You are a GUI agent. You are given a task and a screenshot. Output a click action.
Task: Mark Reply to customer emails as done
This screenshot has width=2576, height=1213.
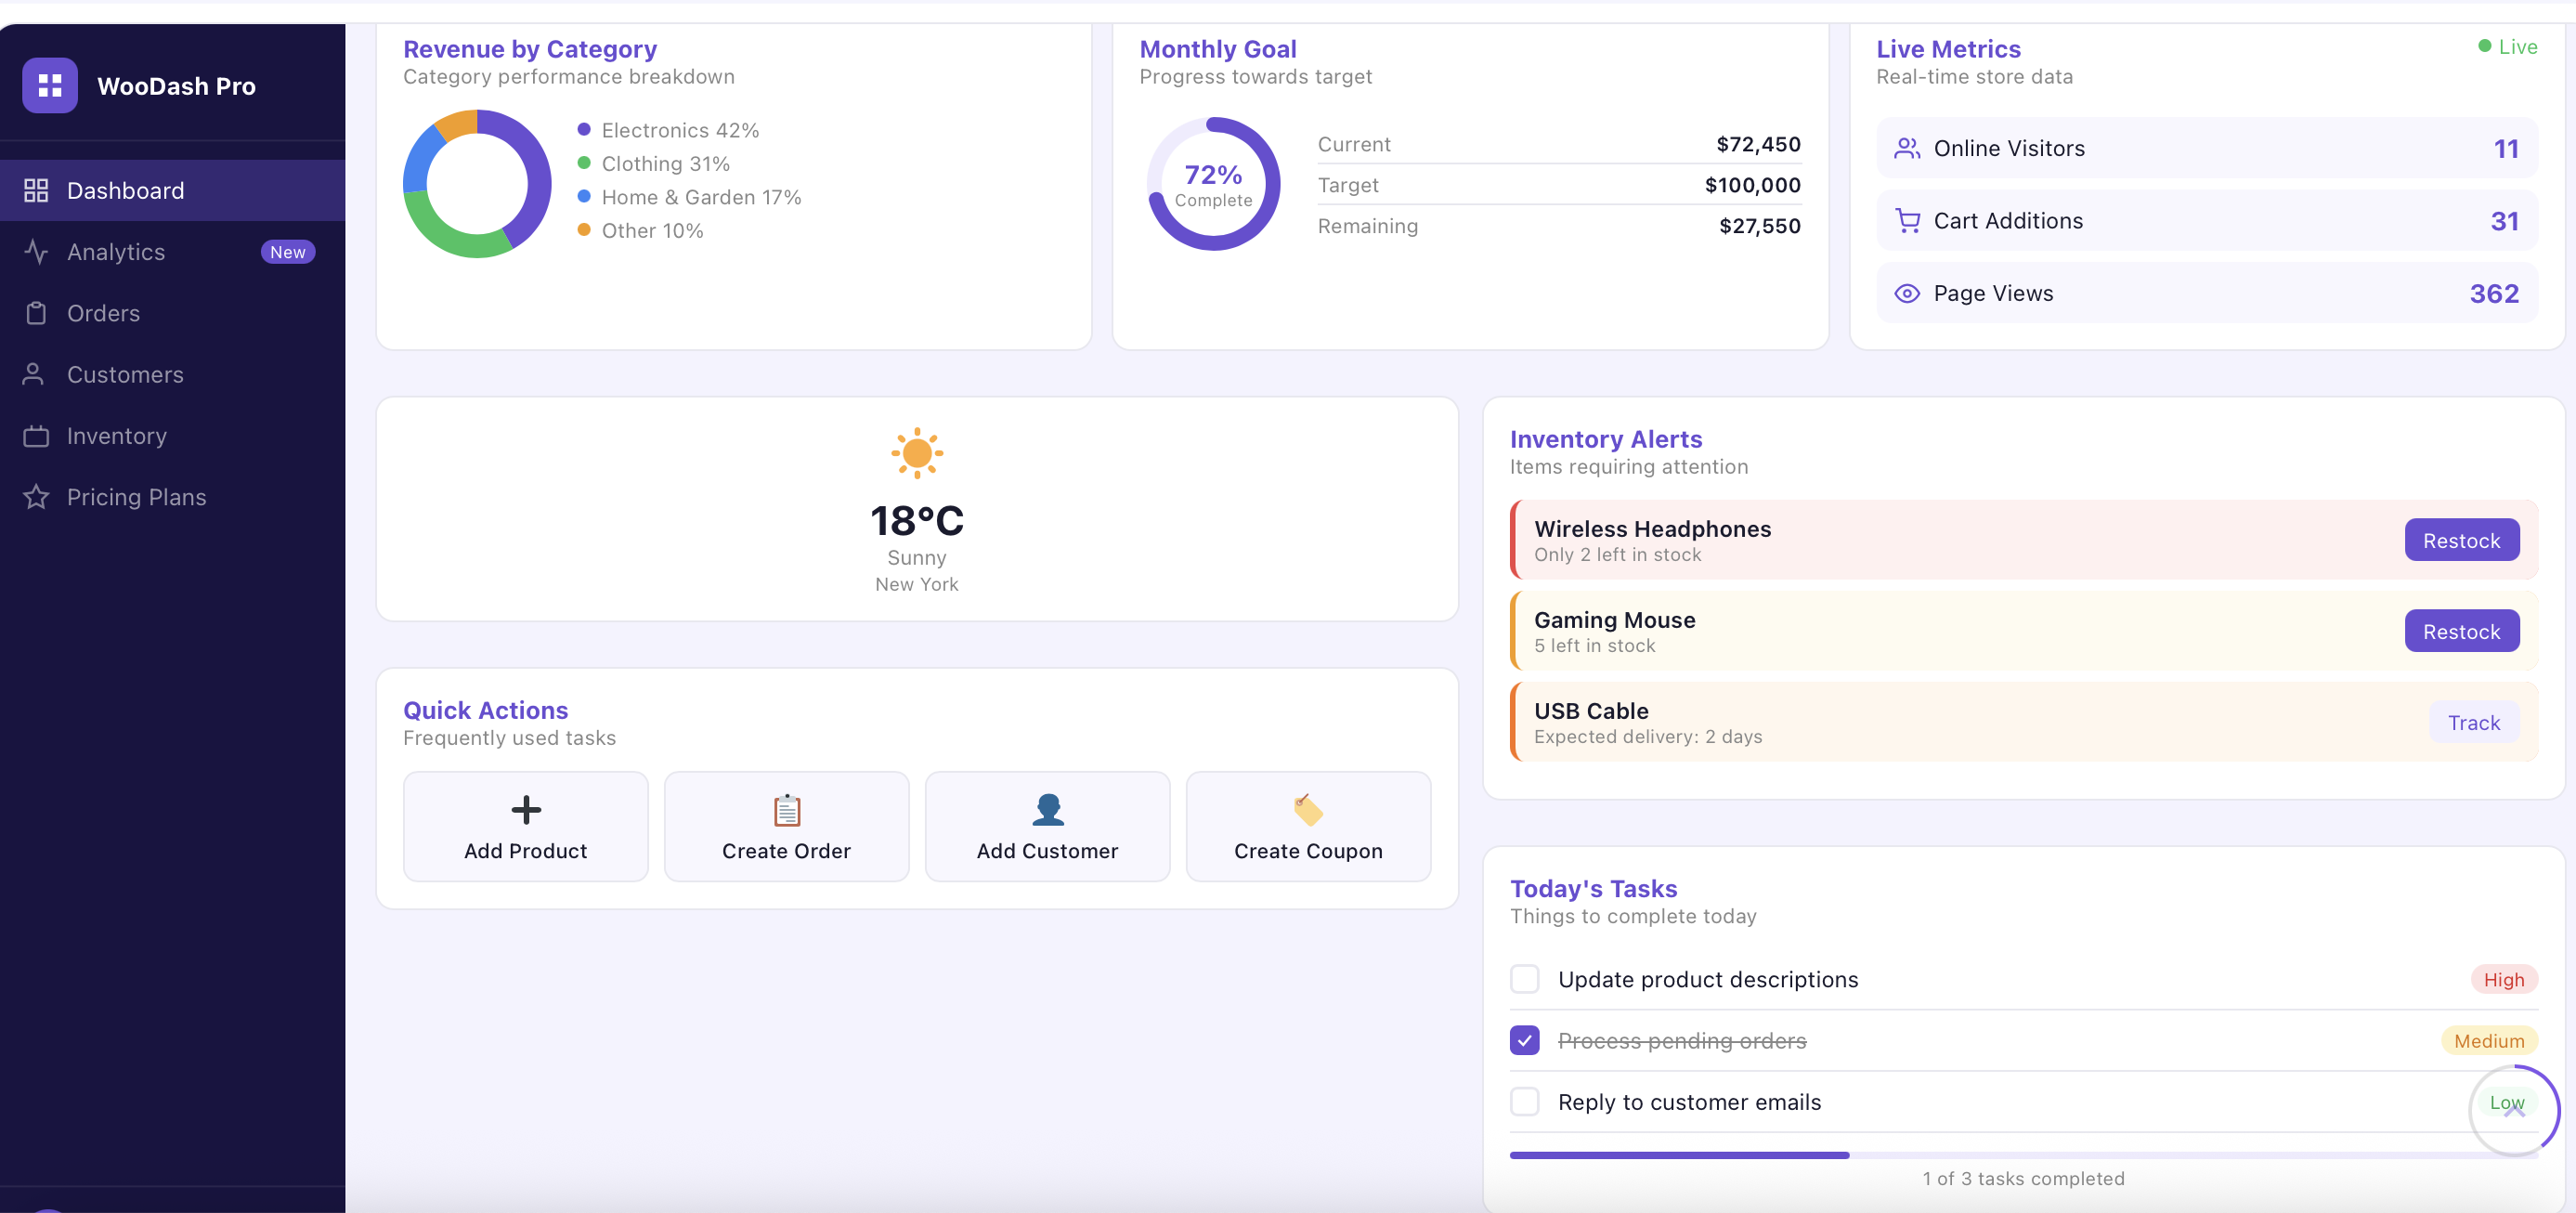pos(1525,1102)
